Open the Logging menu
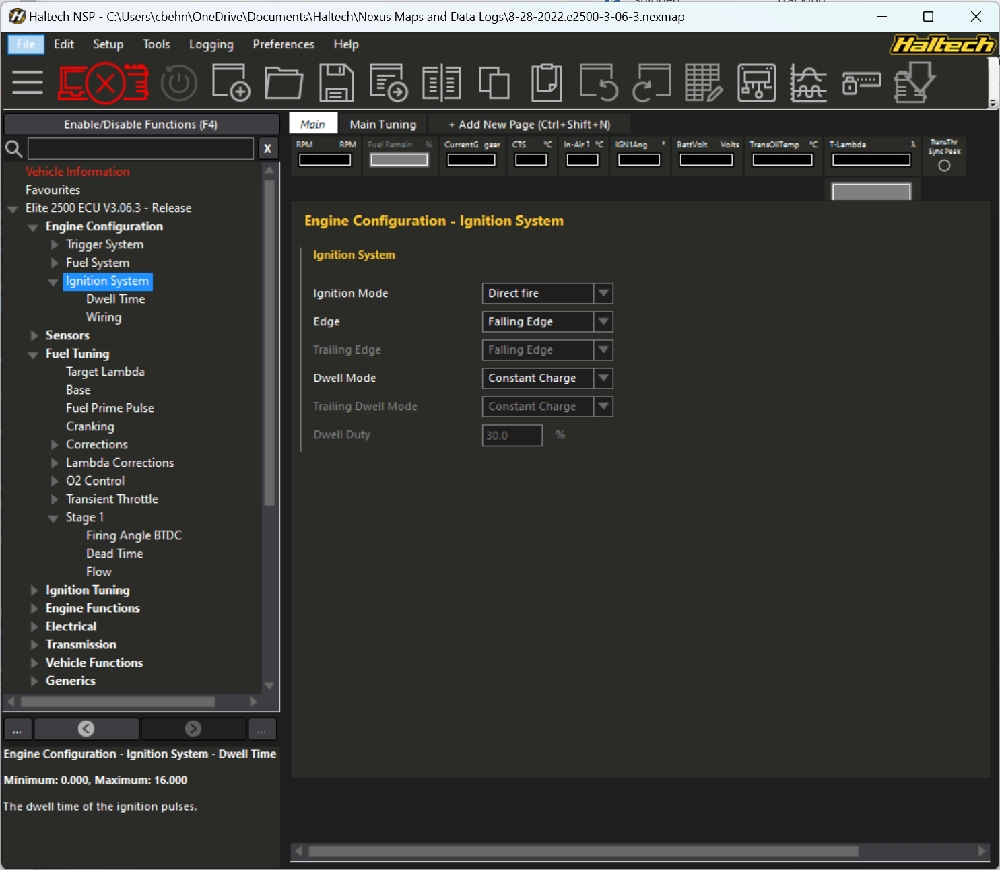 [x=211, y=44]
